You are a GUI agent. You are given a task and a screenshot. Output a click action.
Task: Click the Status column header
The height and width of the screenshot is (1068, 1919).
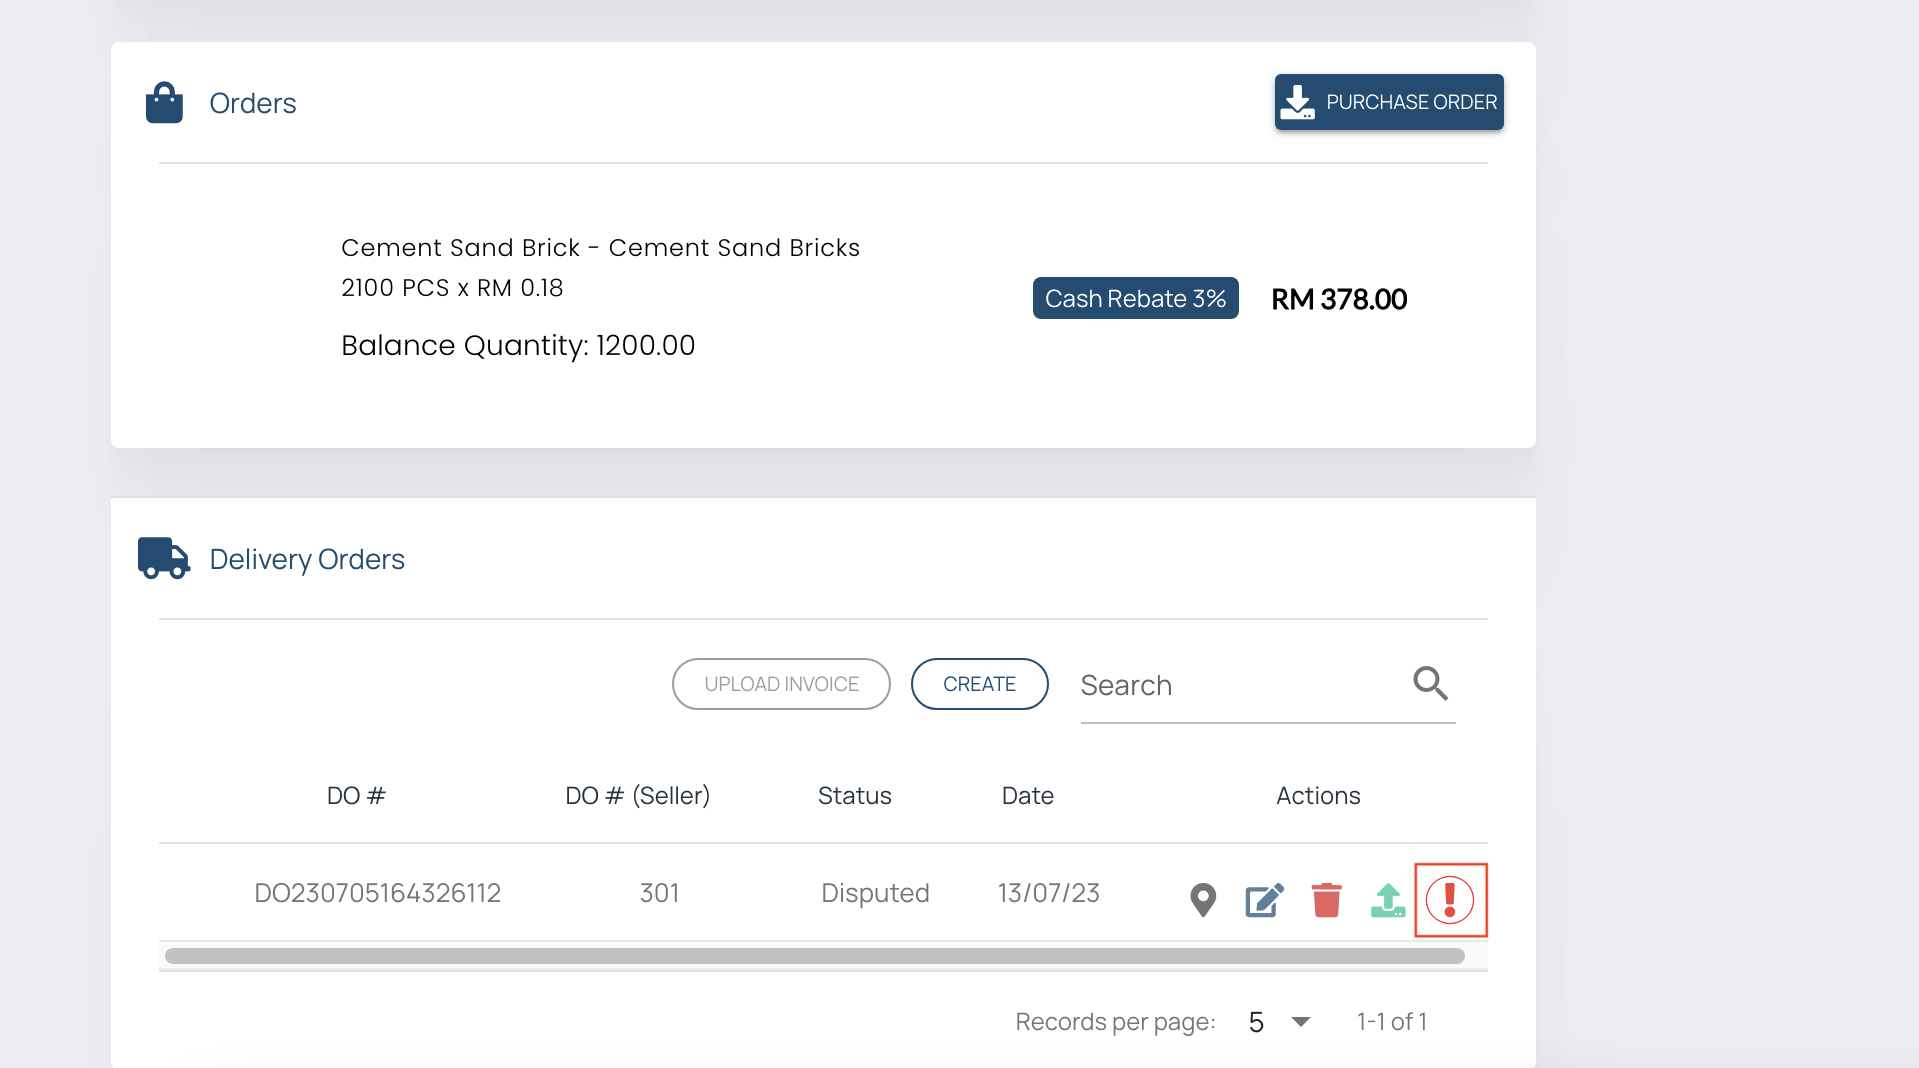click(854, 796)
